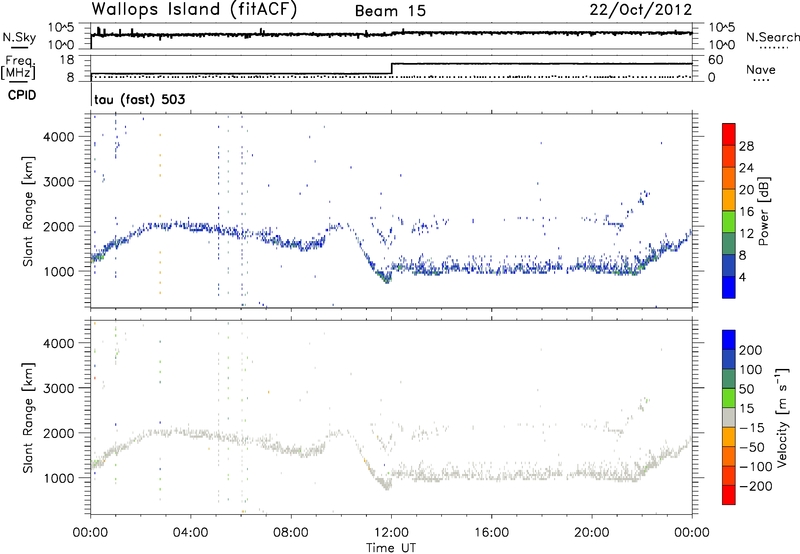Select the 'Beam 15' label

(390, 11)
